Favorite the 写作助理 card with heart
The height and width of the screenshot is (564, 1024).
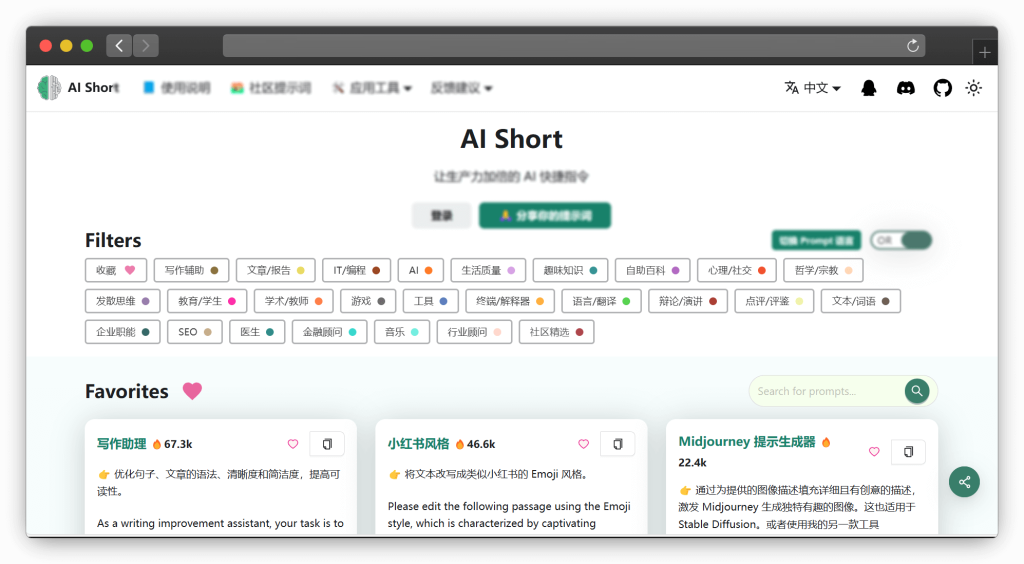point(293,444)
